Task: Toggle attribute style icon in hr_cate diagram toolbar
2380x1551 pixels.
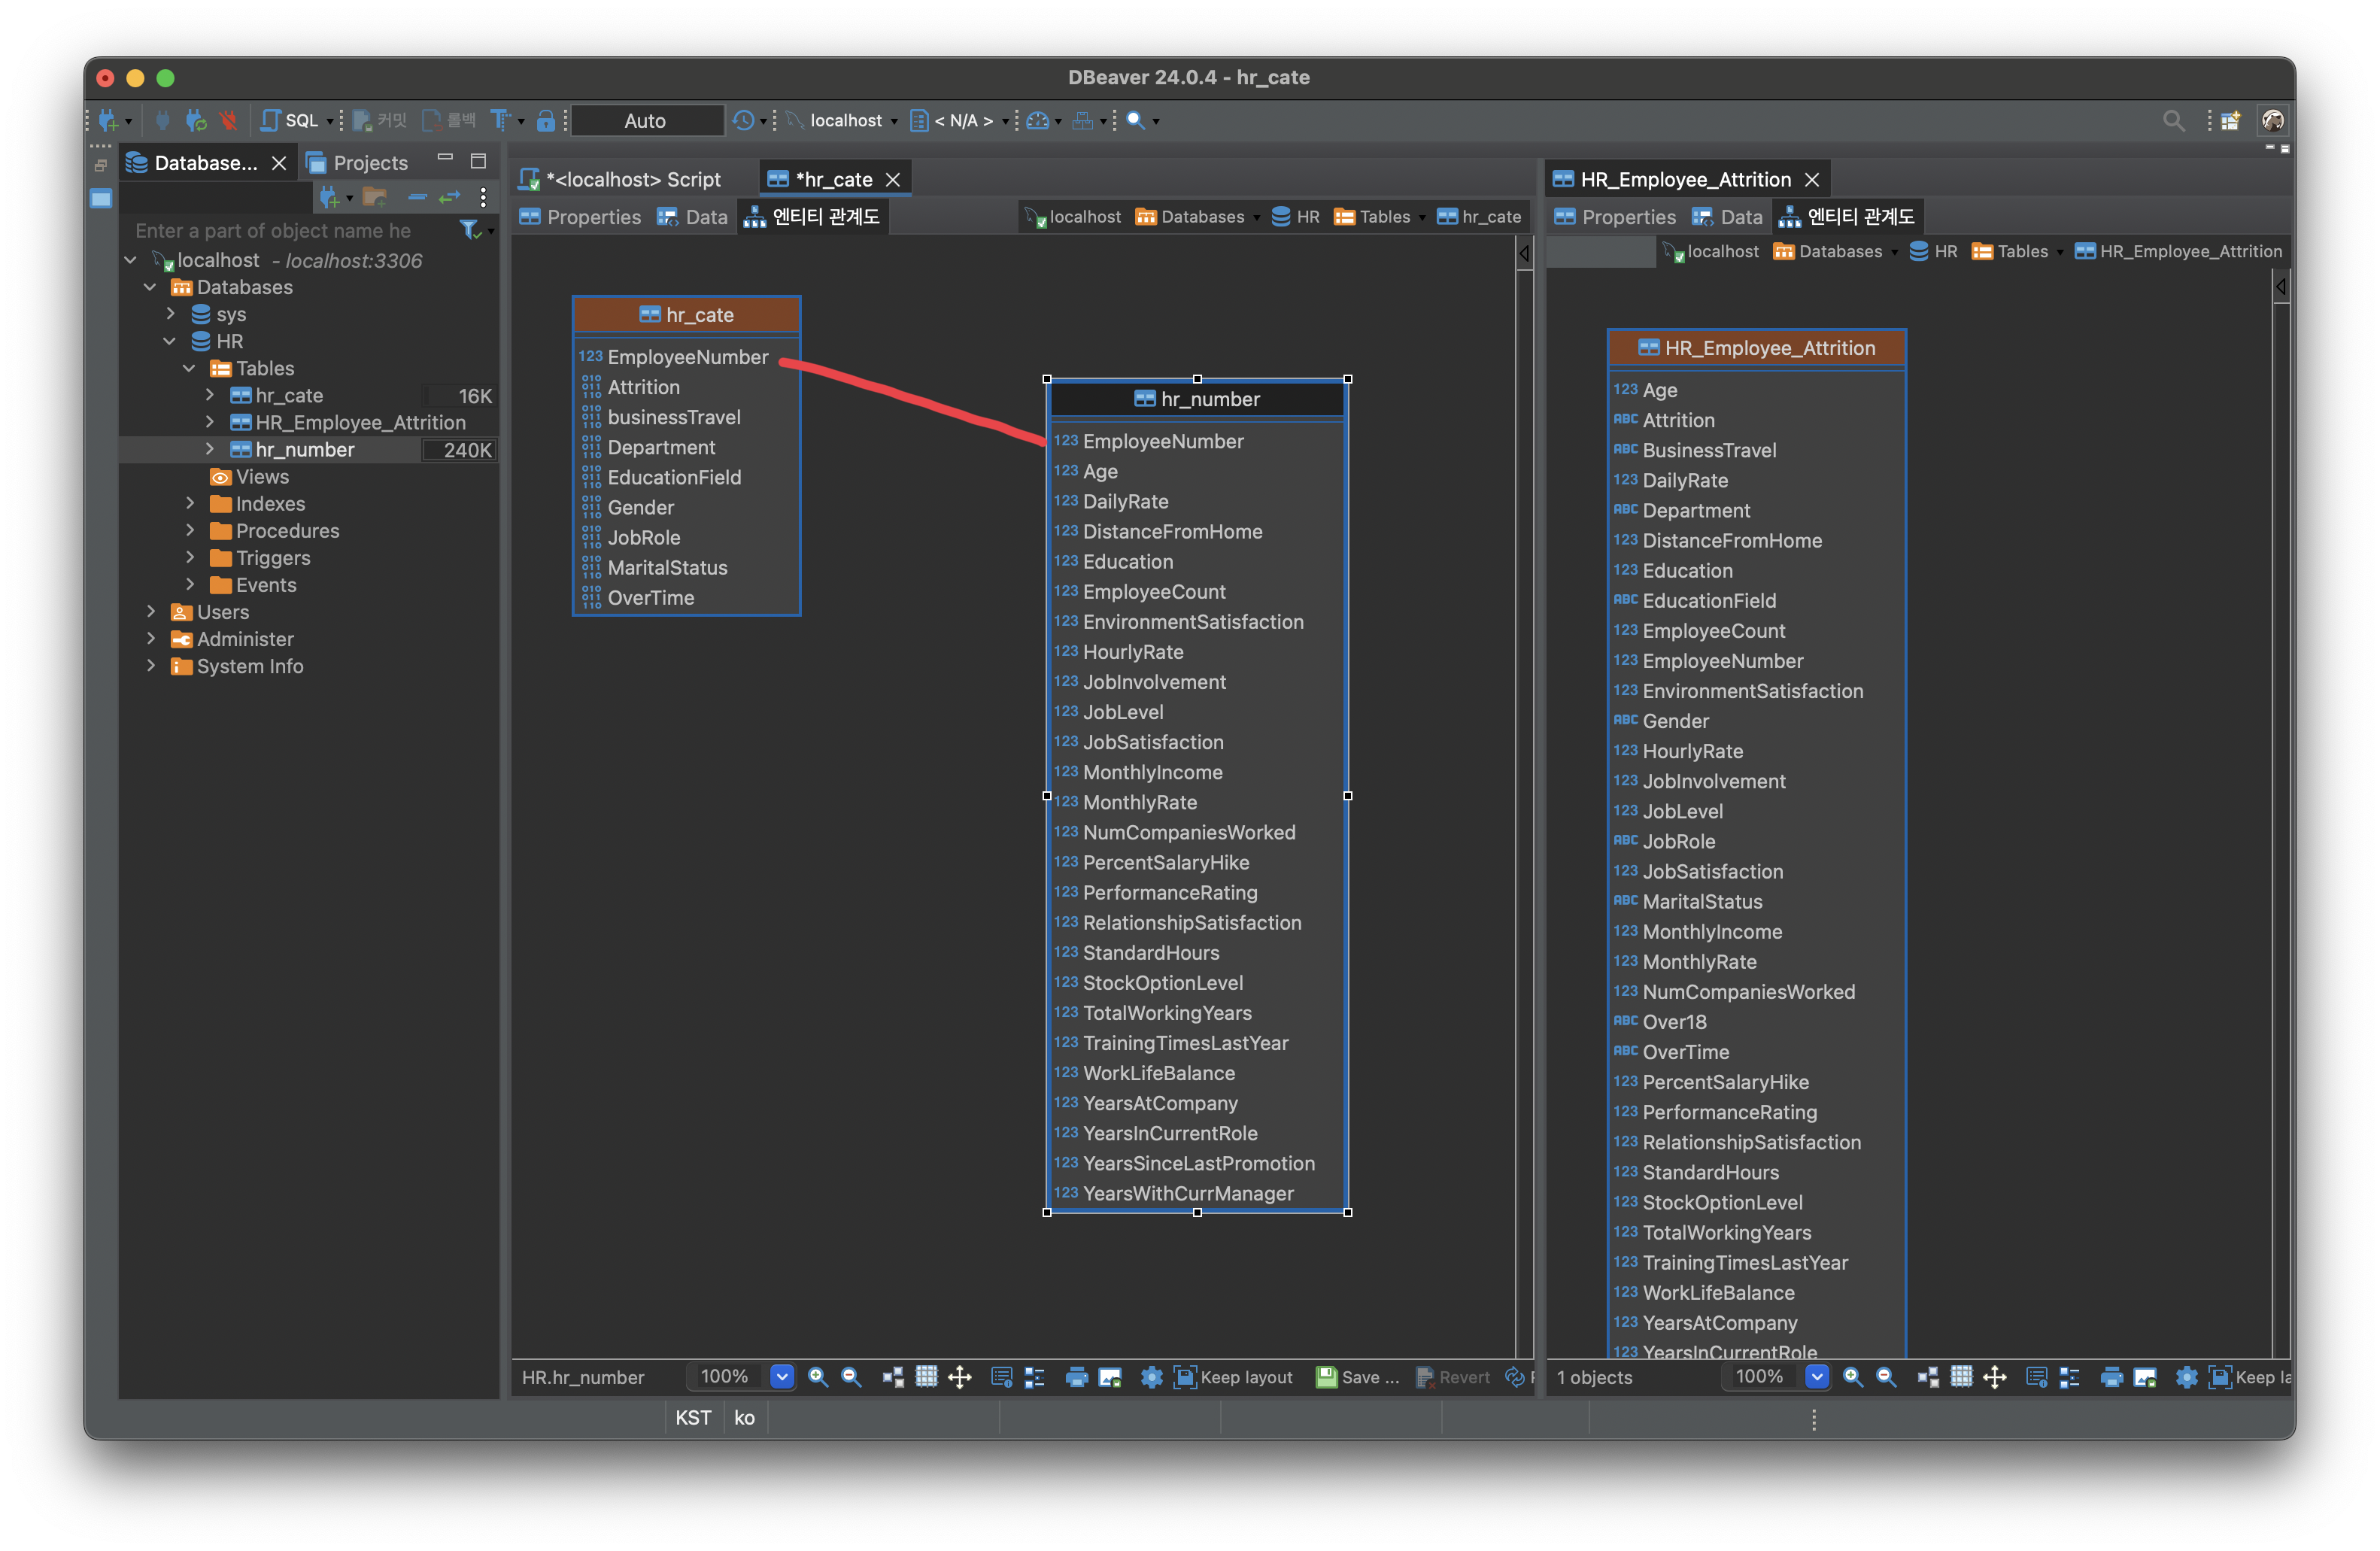Action: tap(1001, 1377)
